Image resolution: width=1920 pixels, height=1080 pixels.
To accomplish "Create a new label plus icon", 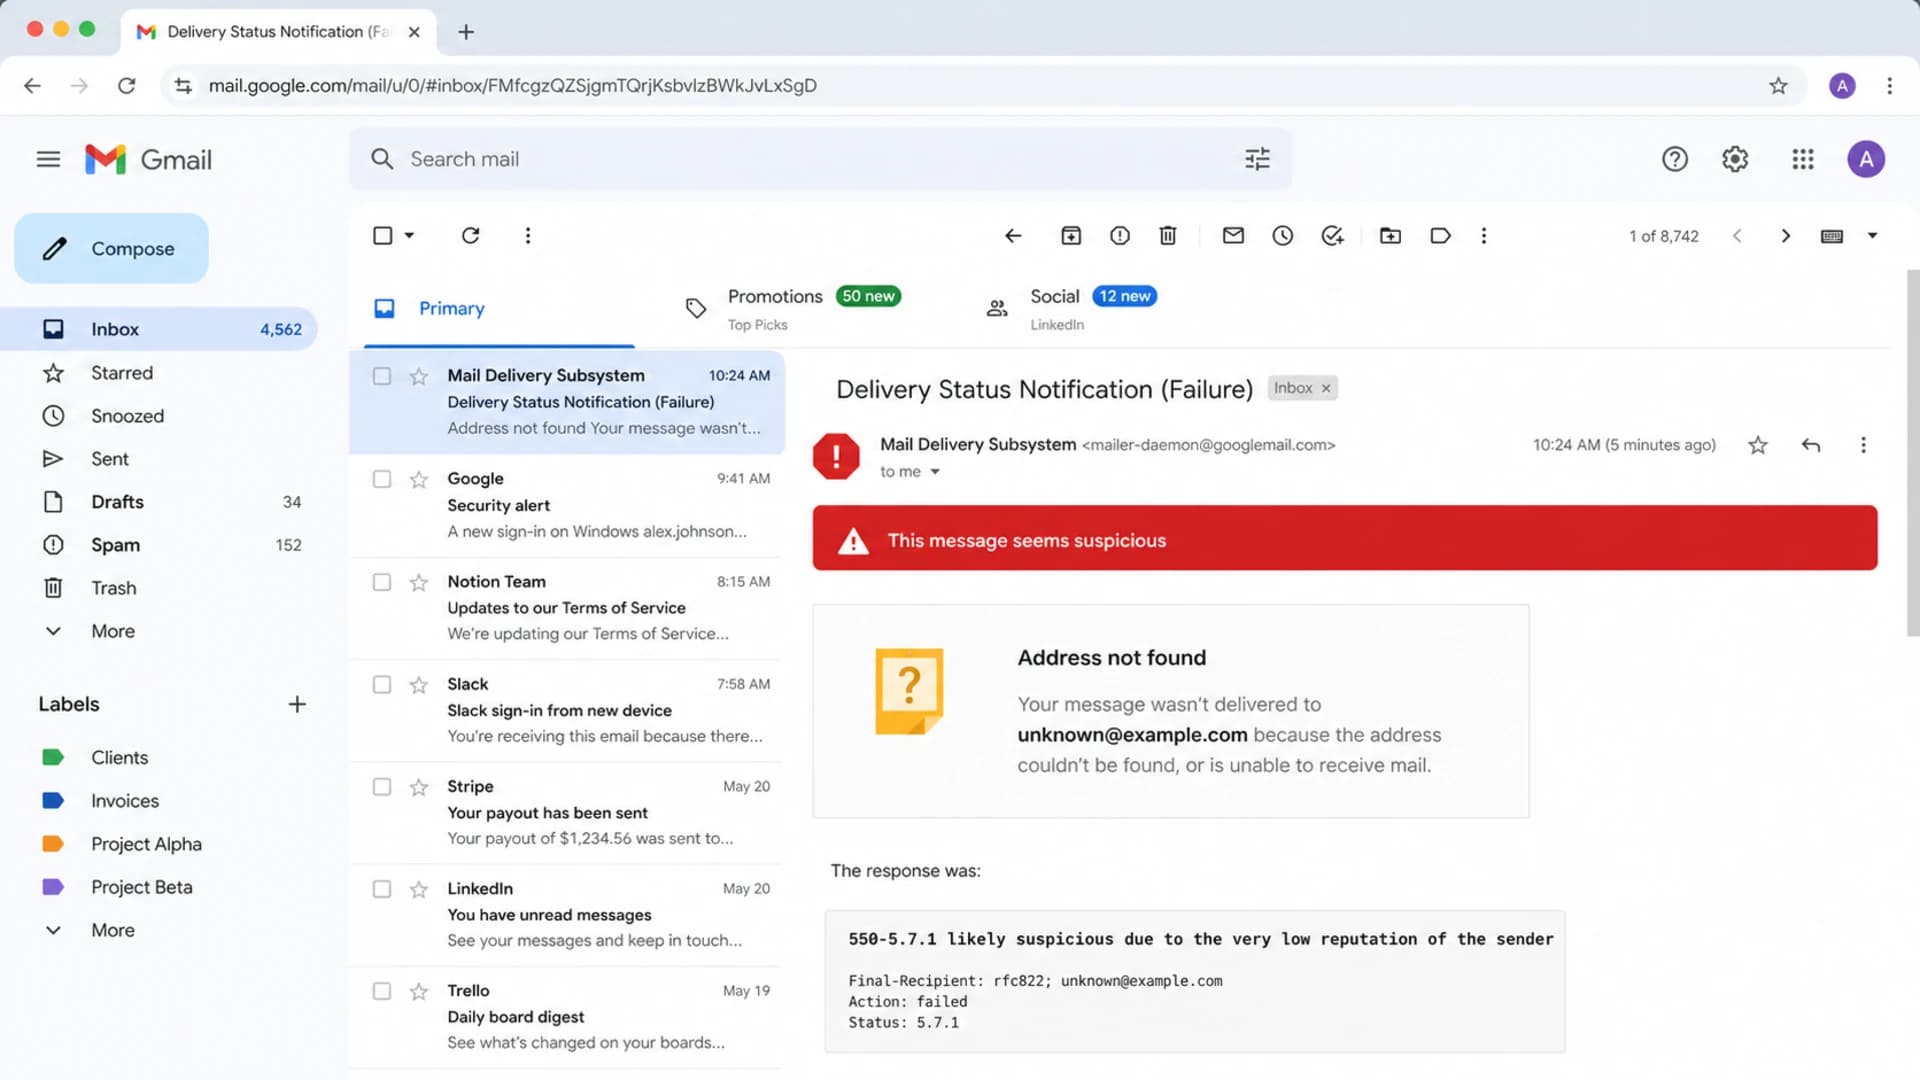I will [297, 704].
